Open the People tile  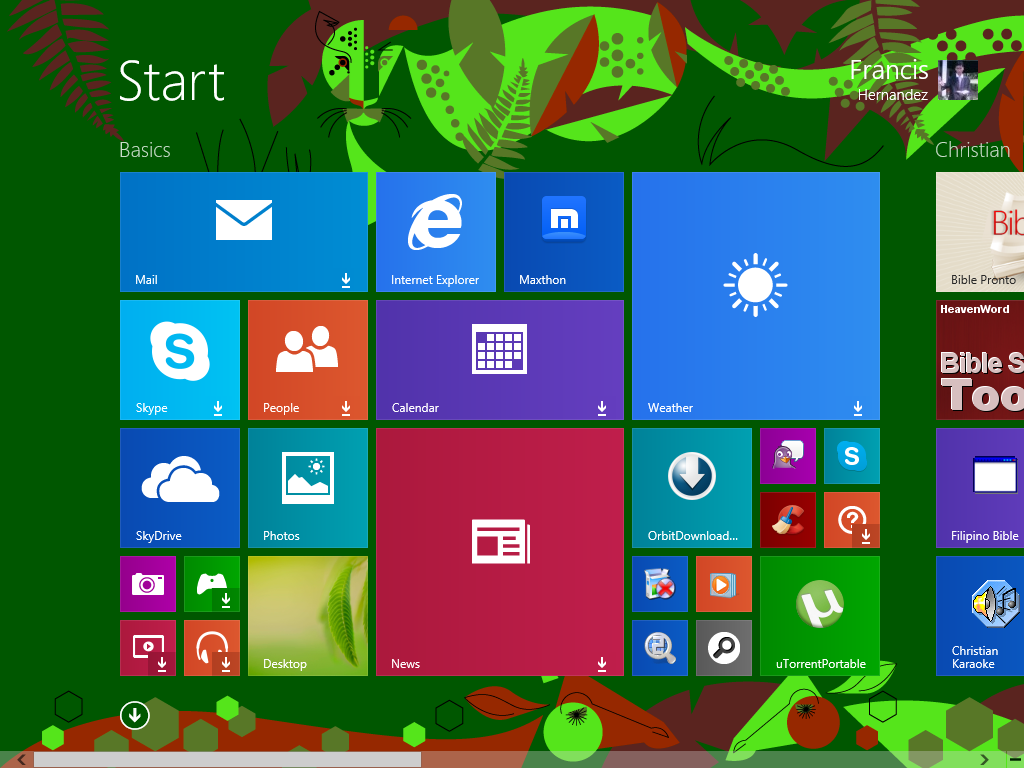(308, 360)
